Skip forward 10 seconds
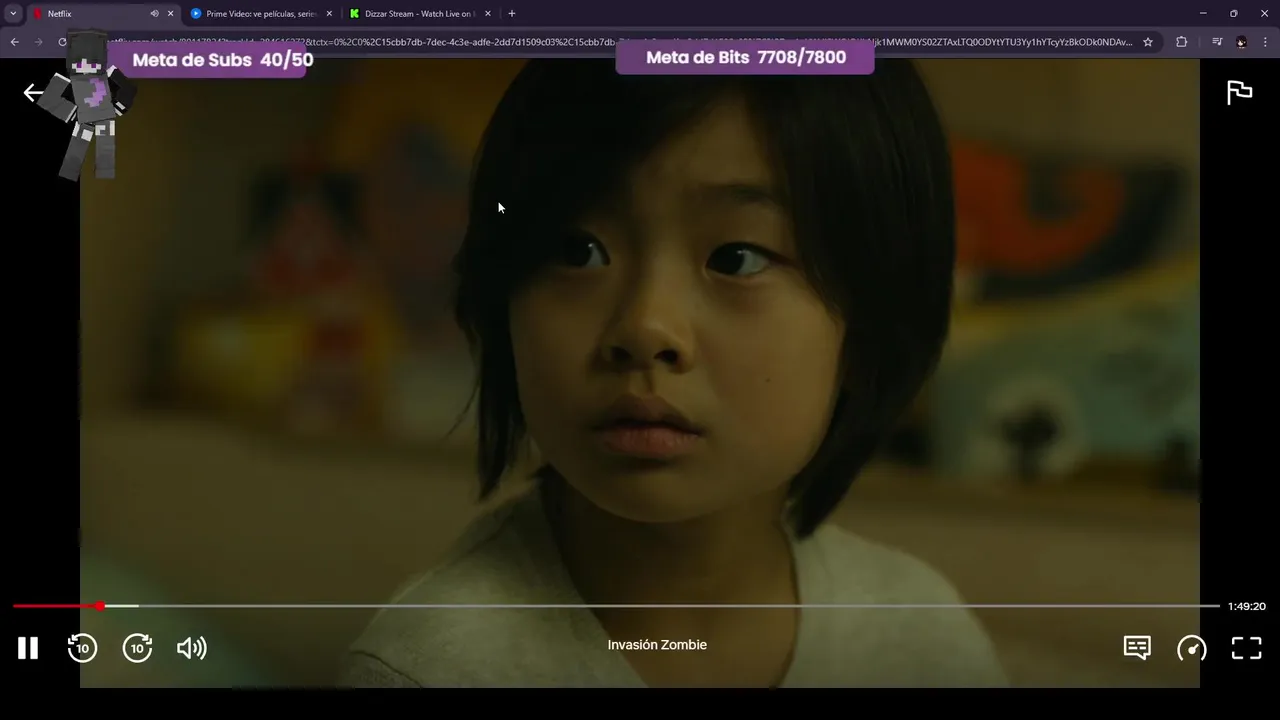 point(137,648)
